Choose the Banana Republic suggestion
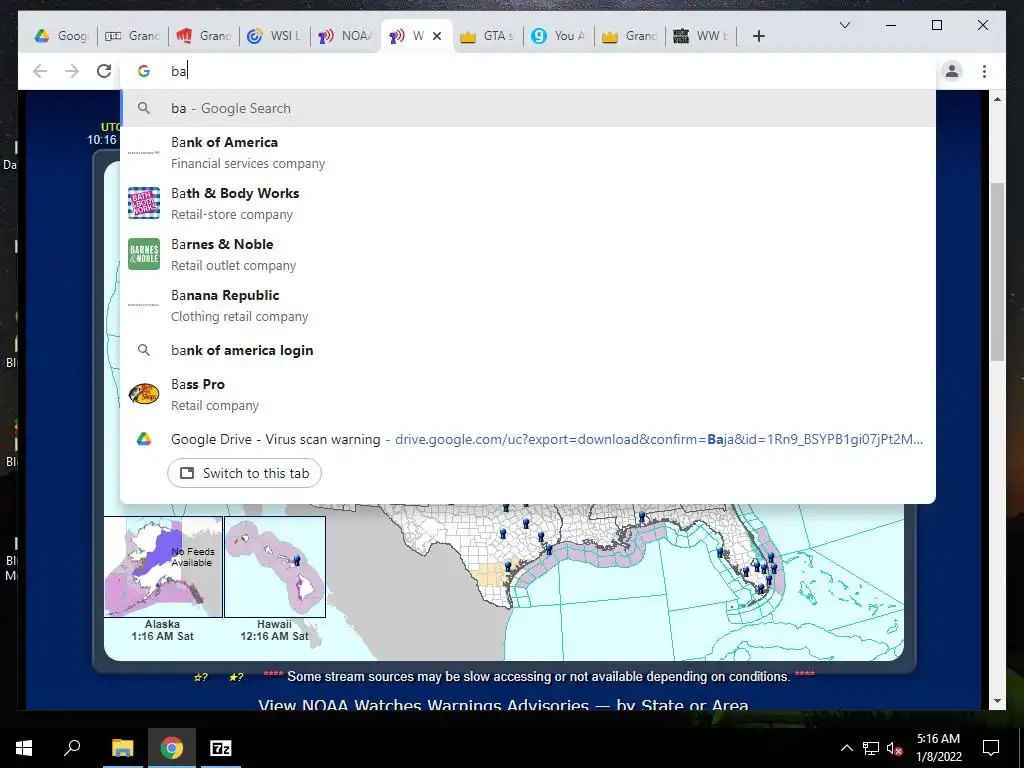This screenshot has height=768, width=1024. (528, 306)
